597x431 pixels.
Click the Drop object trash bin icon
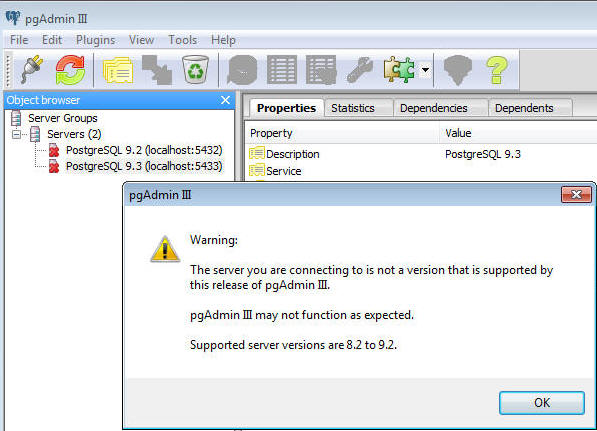pos(195,69)
